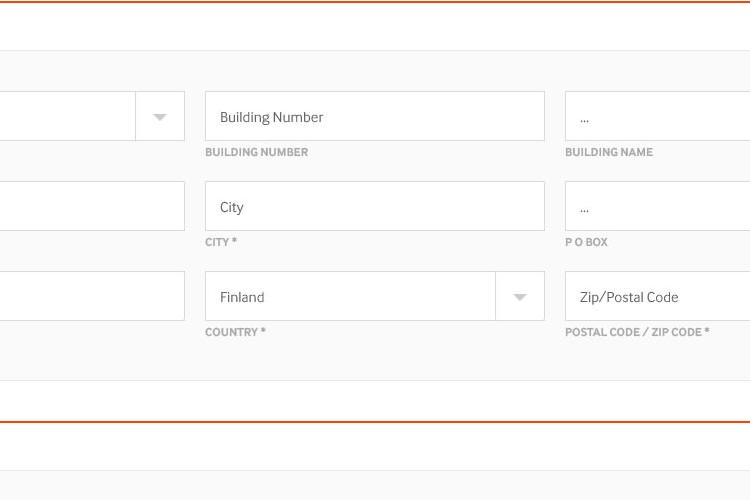The height and width of the screenshot is (500, 750).
Task: Click the BUILDING NAME field label
Action: pos(609,152)
